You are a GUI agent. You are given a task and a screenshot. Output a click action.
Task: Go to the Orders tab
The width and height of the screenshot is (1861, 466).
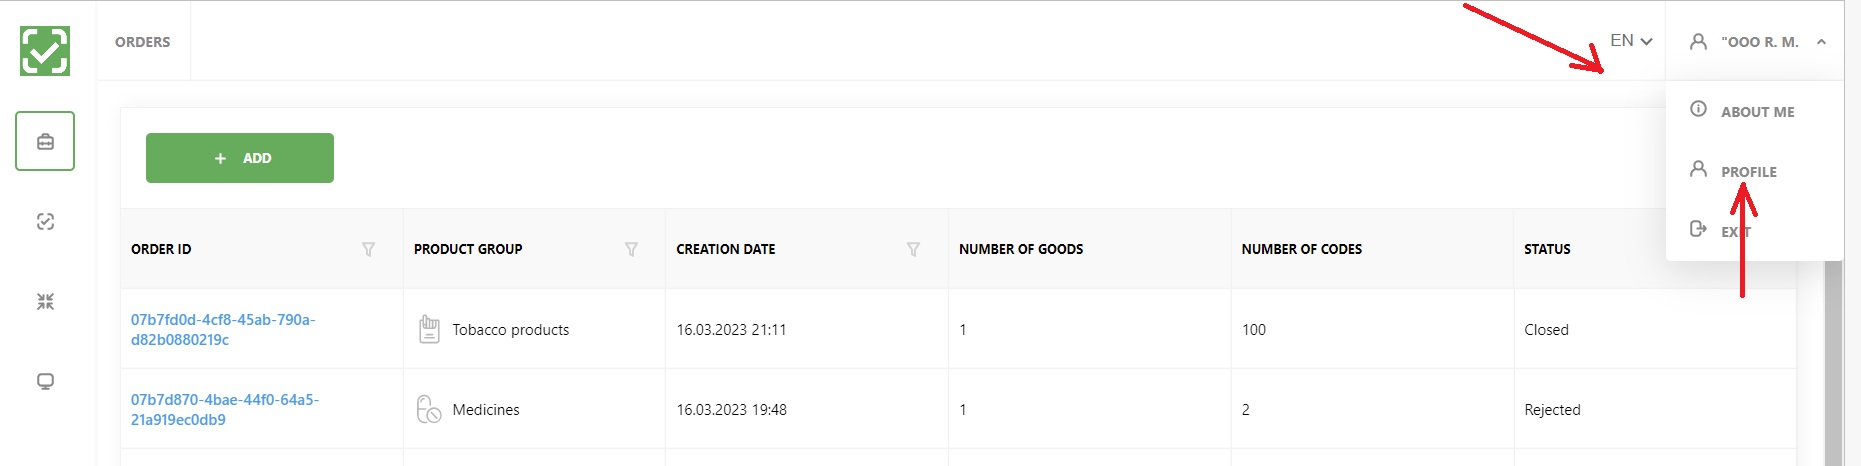pos(143,42)
